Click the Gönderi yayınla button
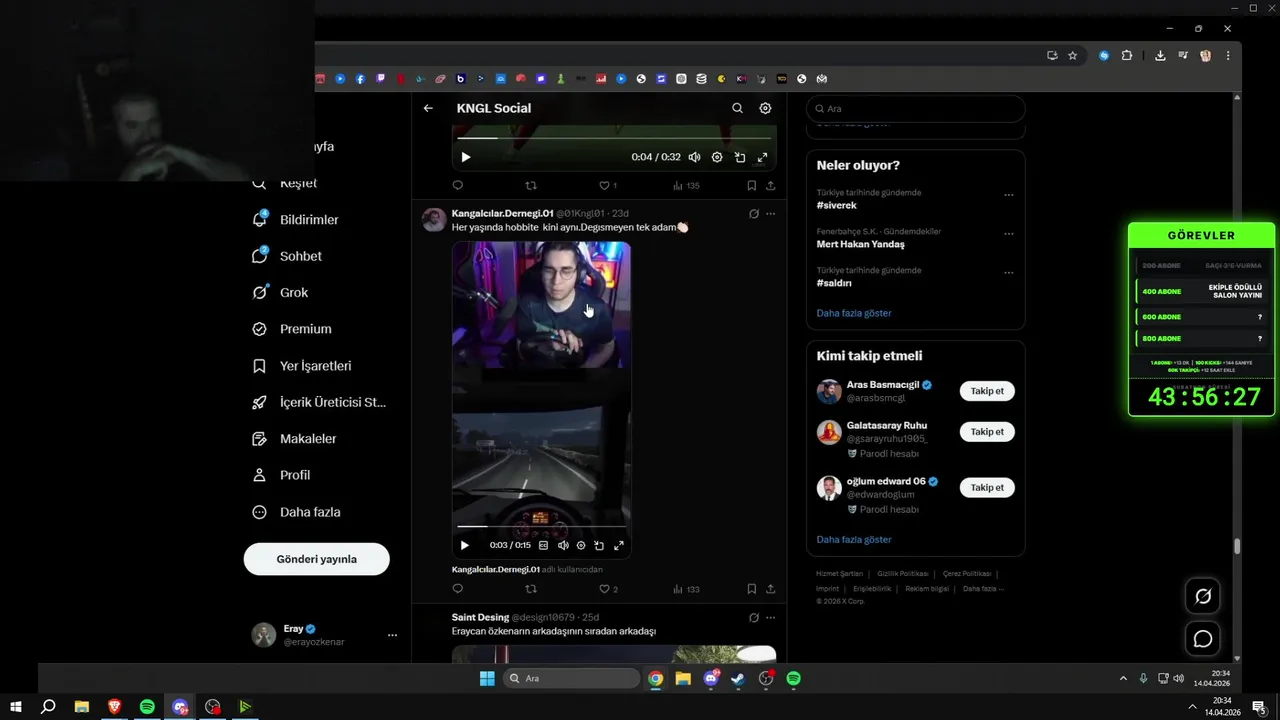 point(316,559)
